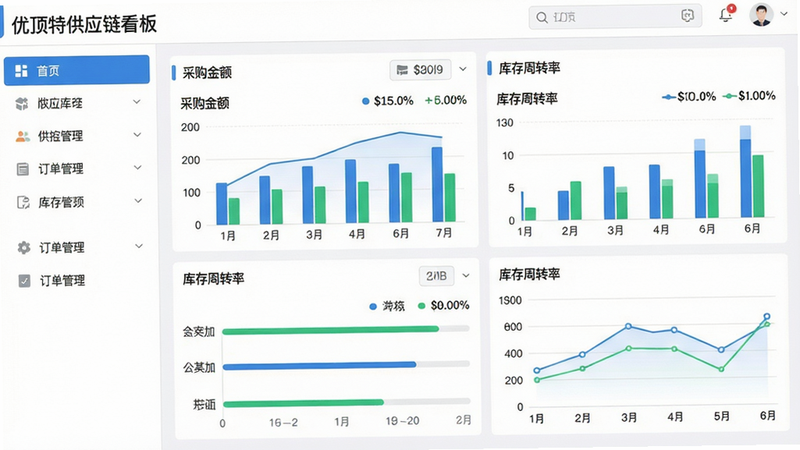Click chevron right of the 2IIB selector

[x=466, y=276]
